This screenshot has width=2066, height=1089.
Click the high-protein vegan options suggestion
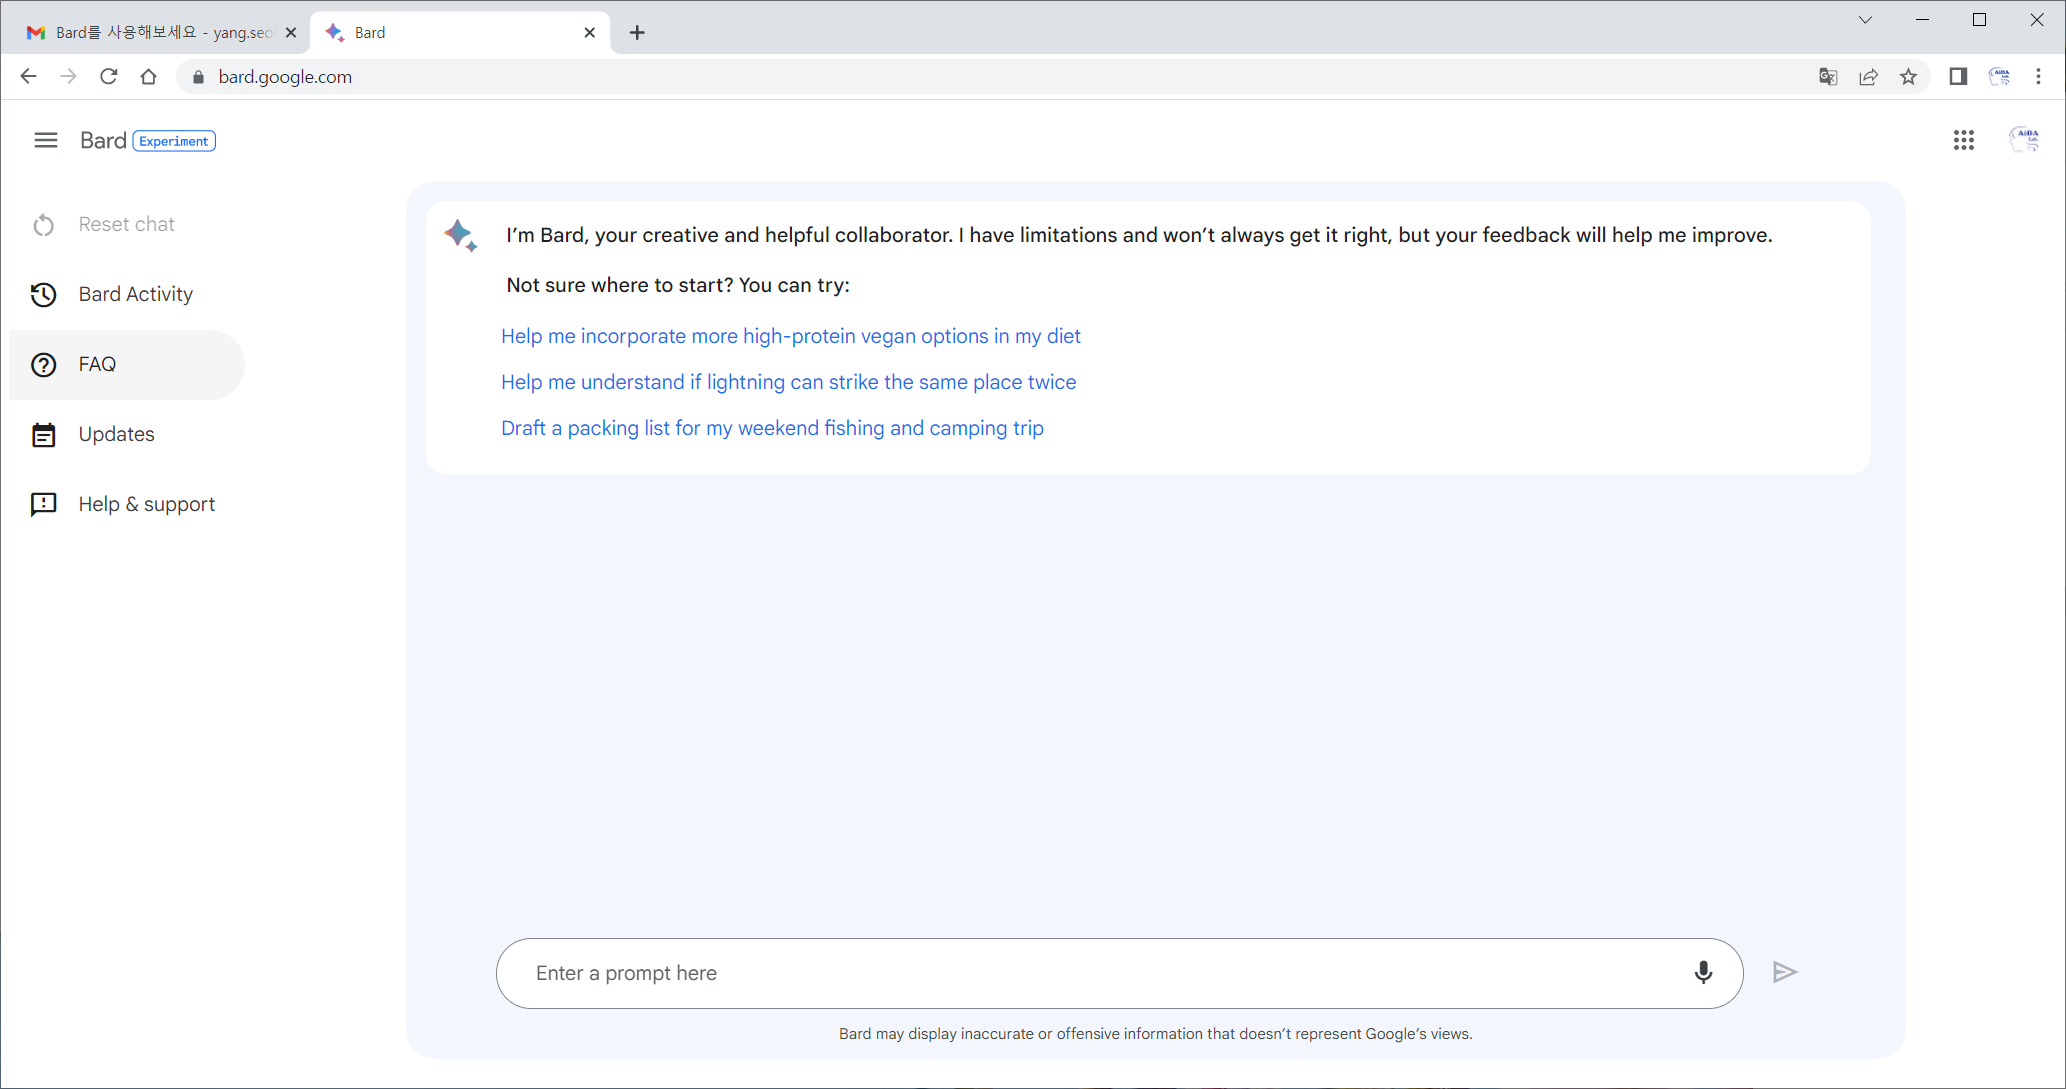pyautogui.click(x=790, y=336)
